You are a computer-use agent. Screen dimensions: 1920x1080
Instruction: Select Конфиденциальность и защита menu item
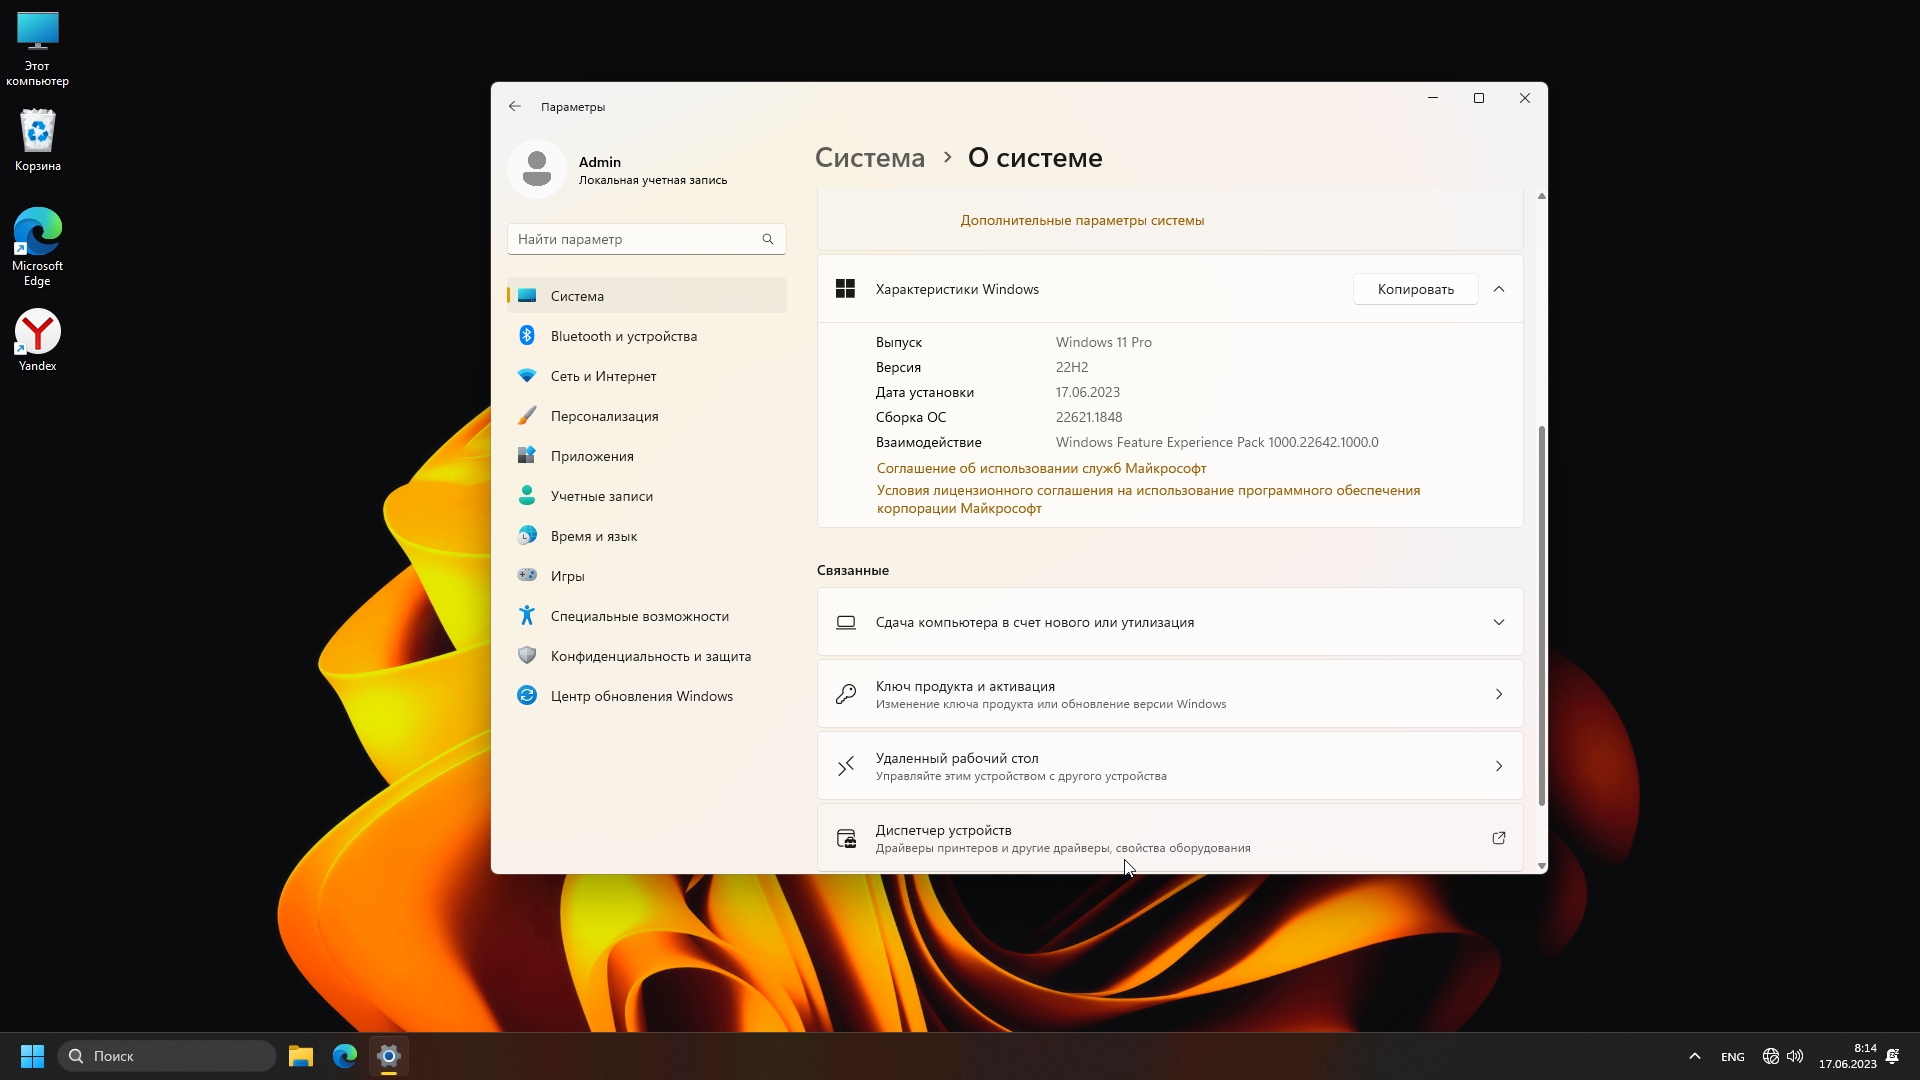click(x=650, y=656)
